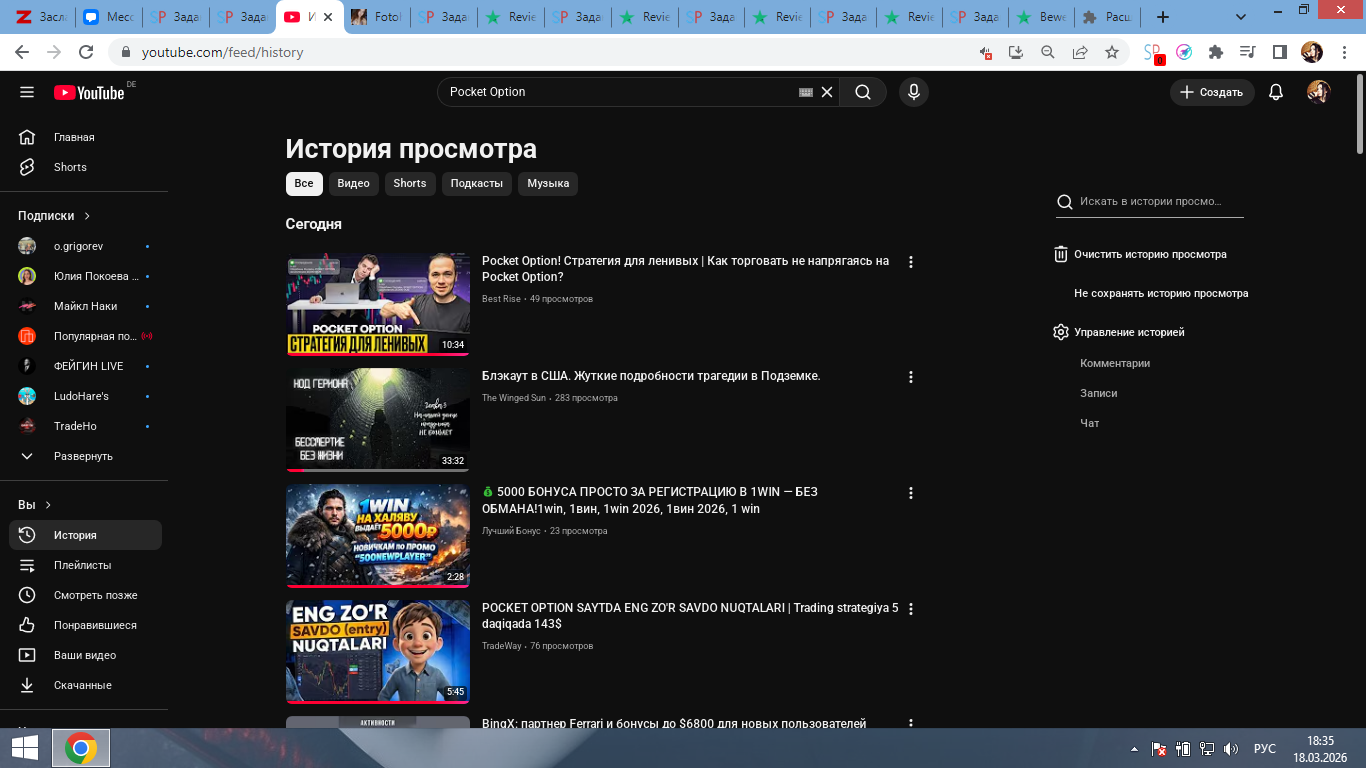Open Понравившиеся in the sidebar
The image size is (1366, 768).
point(85,625)
